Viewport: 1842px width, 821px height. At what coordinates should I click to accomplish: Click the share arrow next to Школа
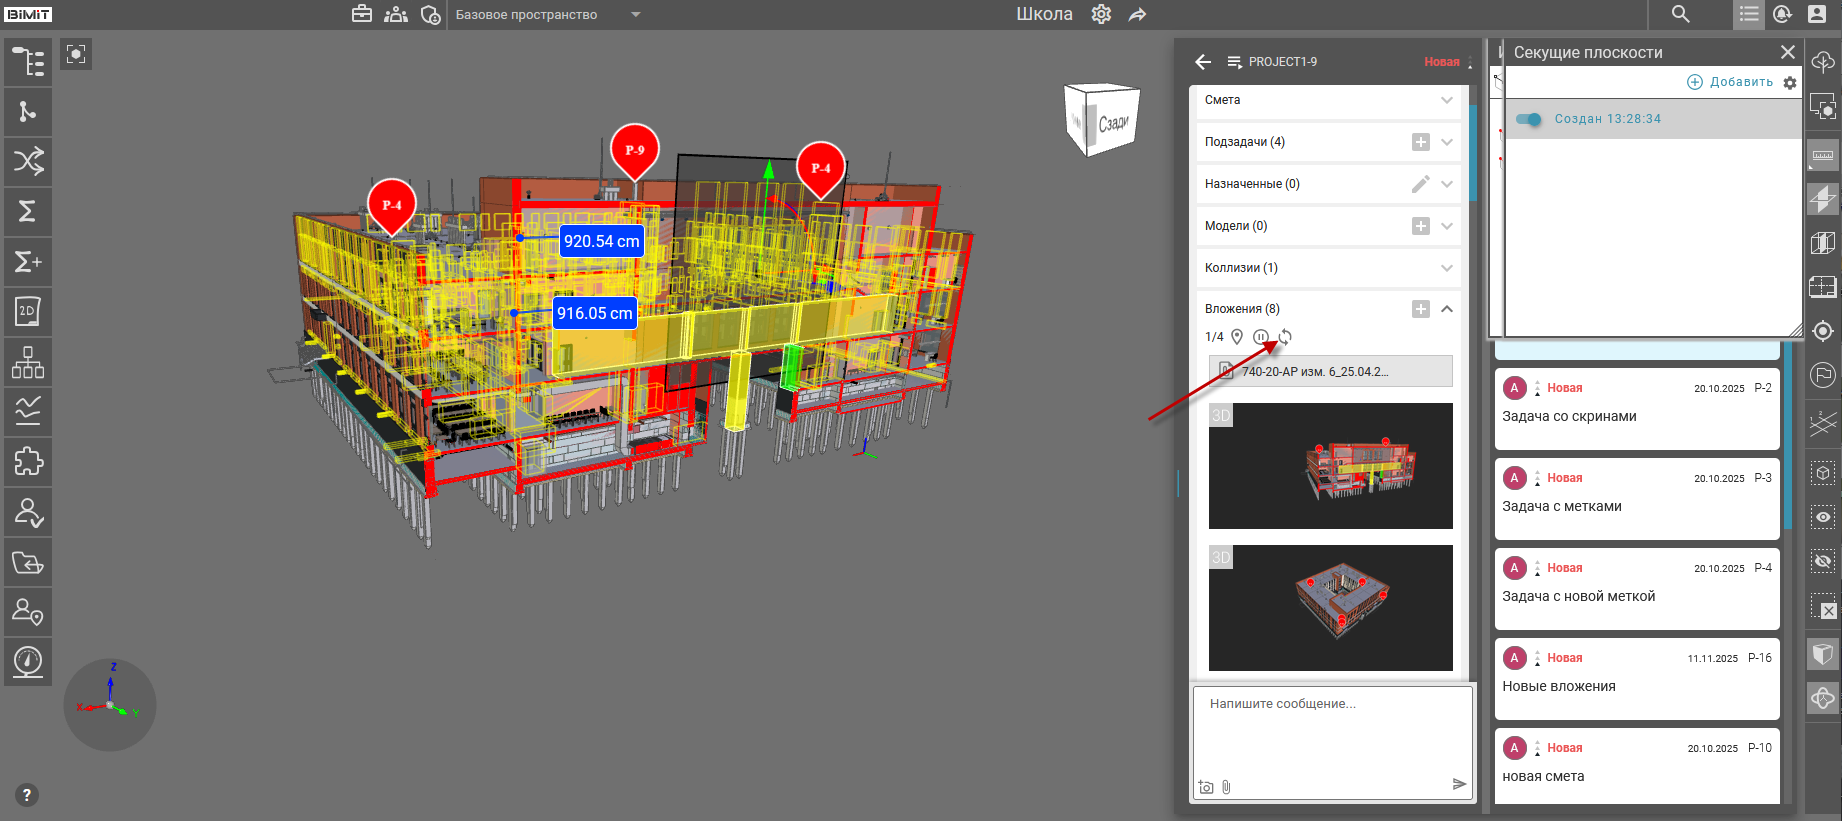[x=1137, y=14]
